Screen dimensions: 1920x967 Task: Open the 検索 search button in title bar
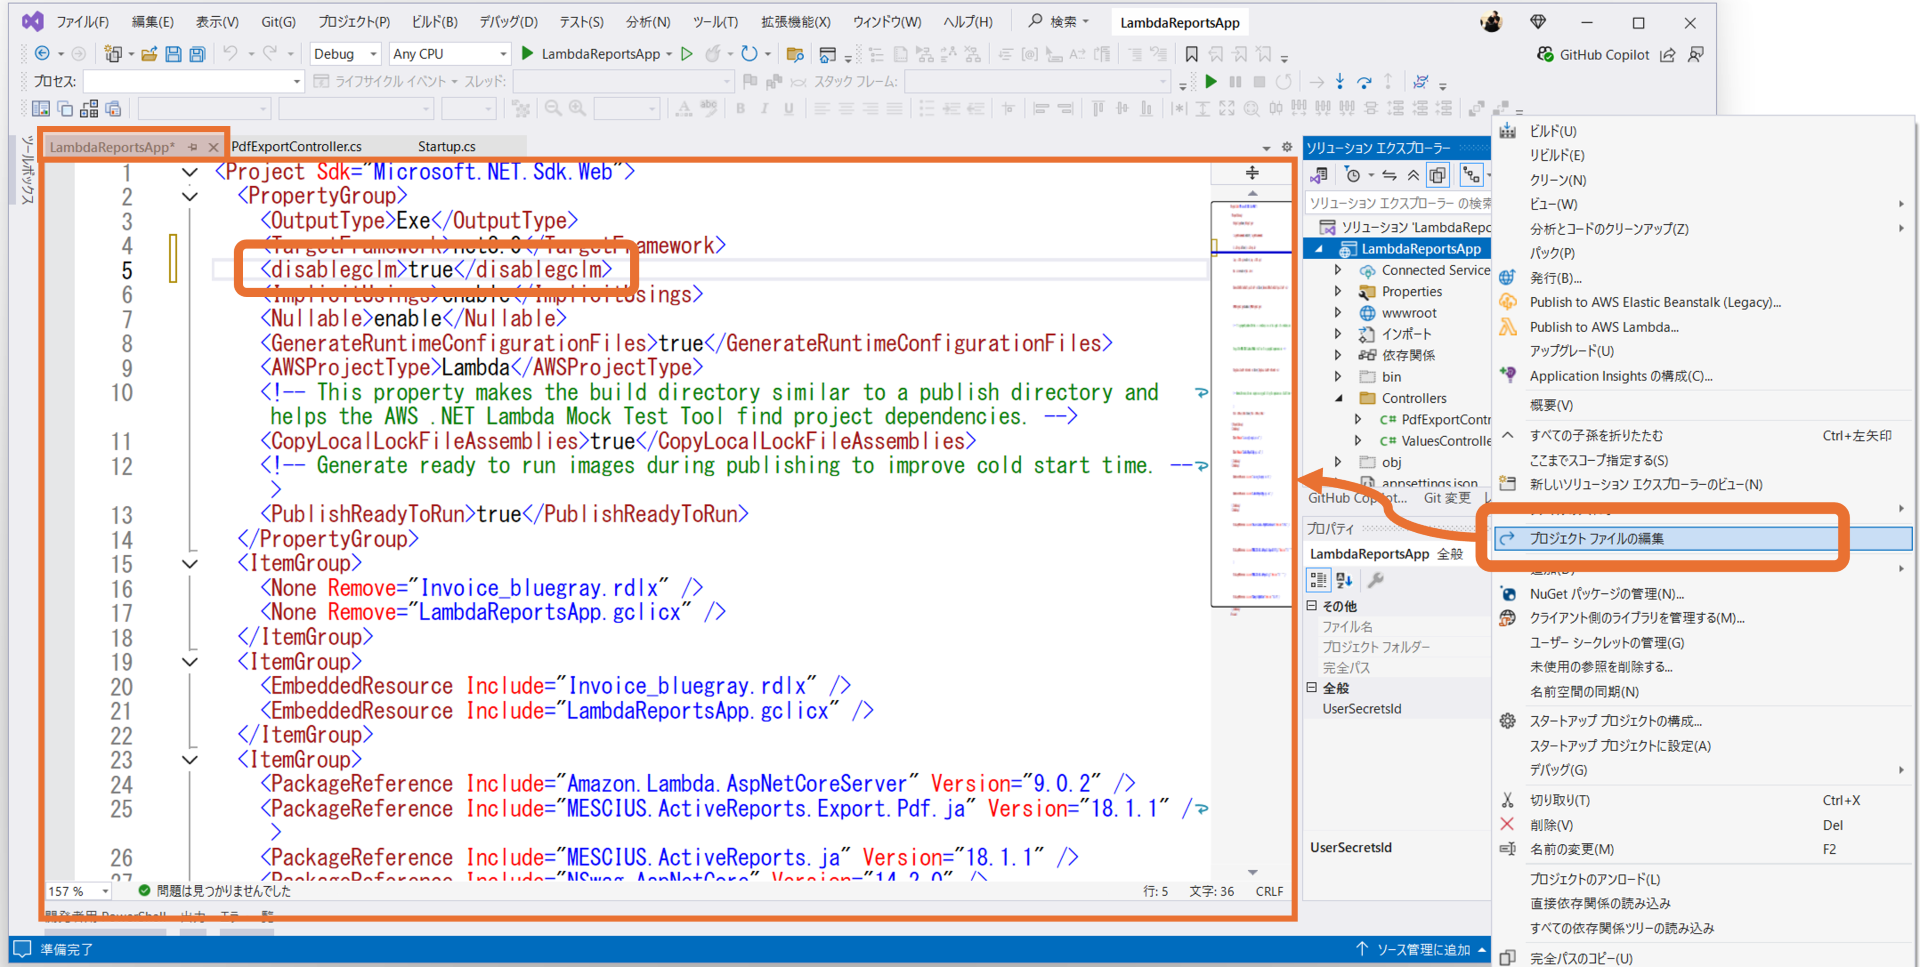click(1059, 21)
